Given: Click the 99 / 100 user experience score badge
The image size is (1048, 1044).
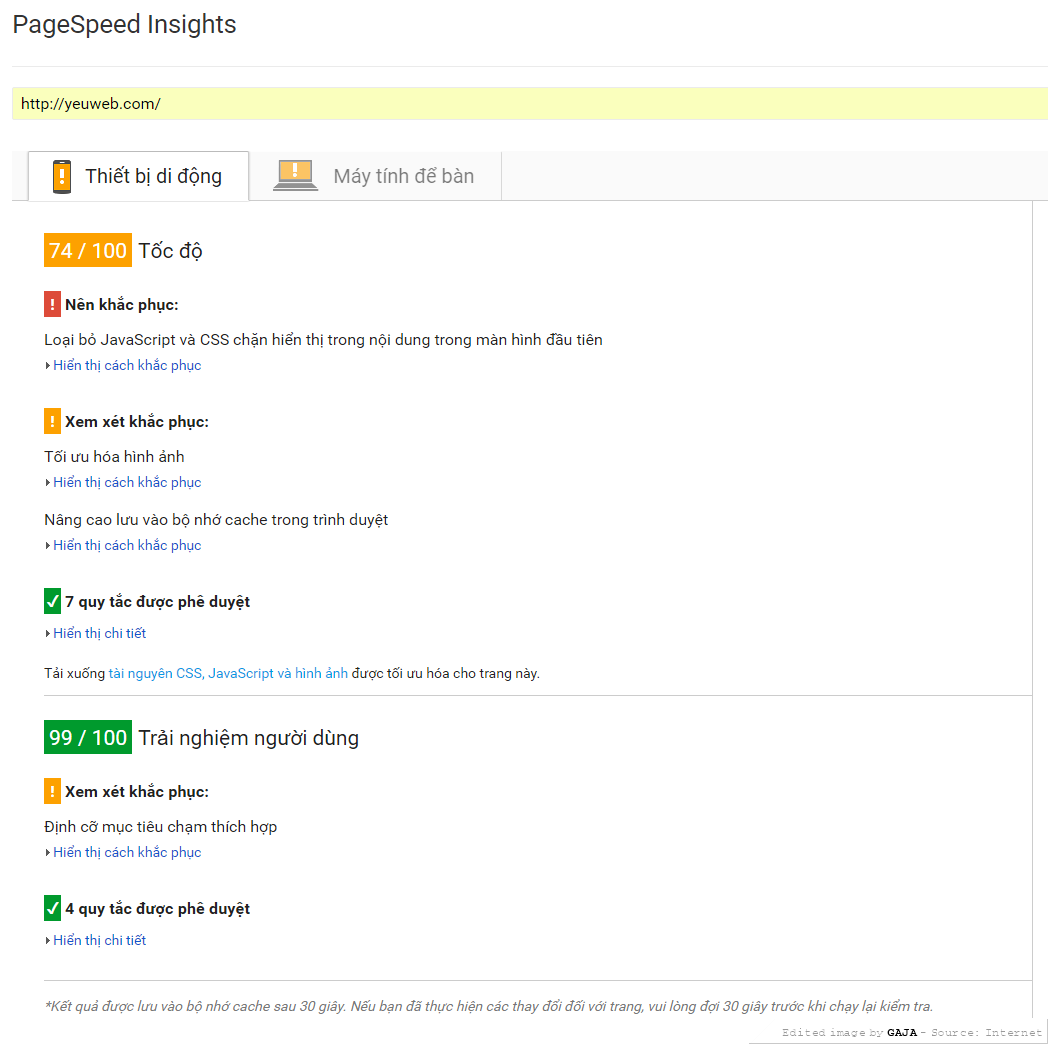Looking at the screenshot, I should point(88,737).
